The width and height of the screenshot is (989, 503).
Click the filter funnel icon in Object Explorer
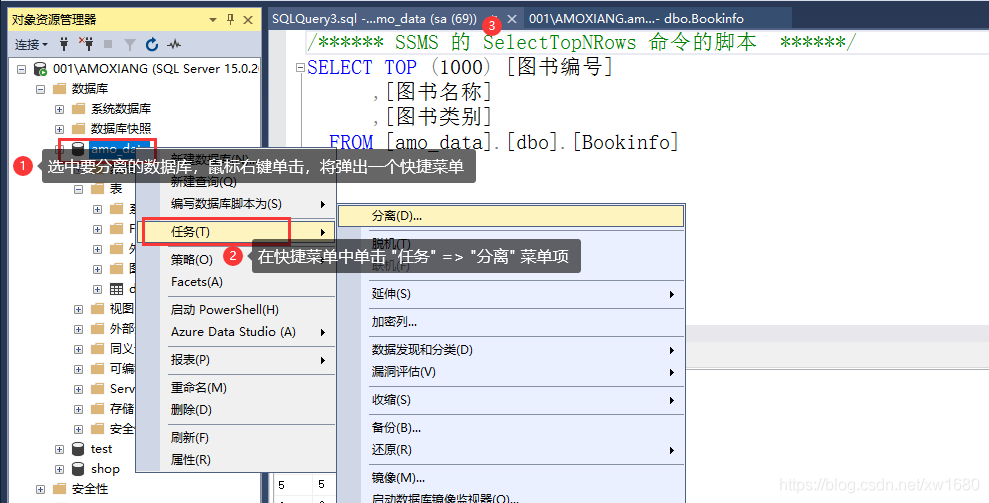130,44
